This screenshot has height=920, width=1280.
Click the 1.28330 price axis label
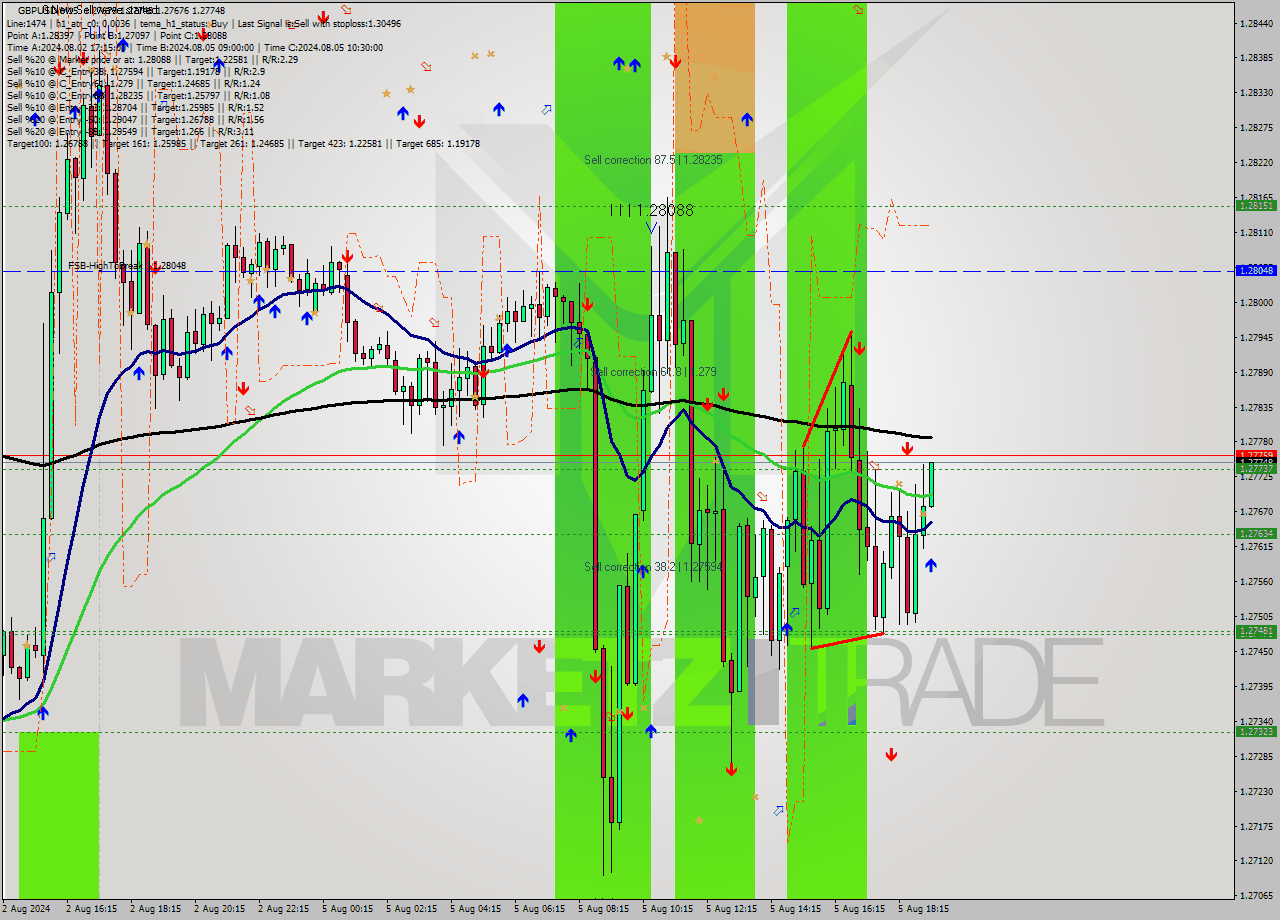(1256, 92)
